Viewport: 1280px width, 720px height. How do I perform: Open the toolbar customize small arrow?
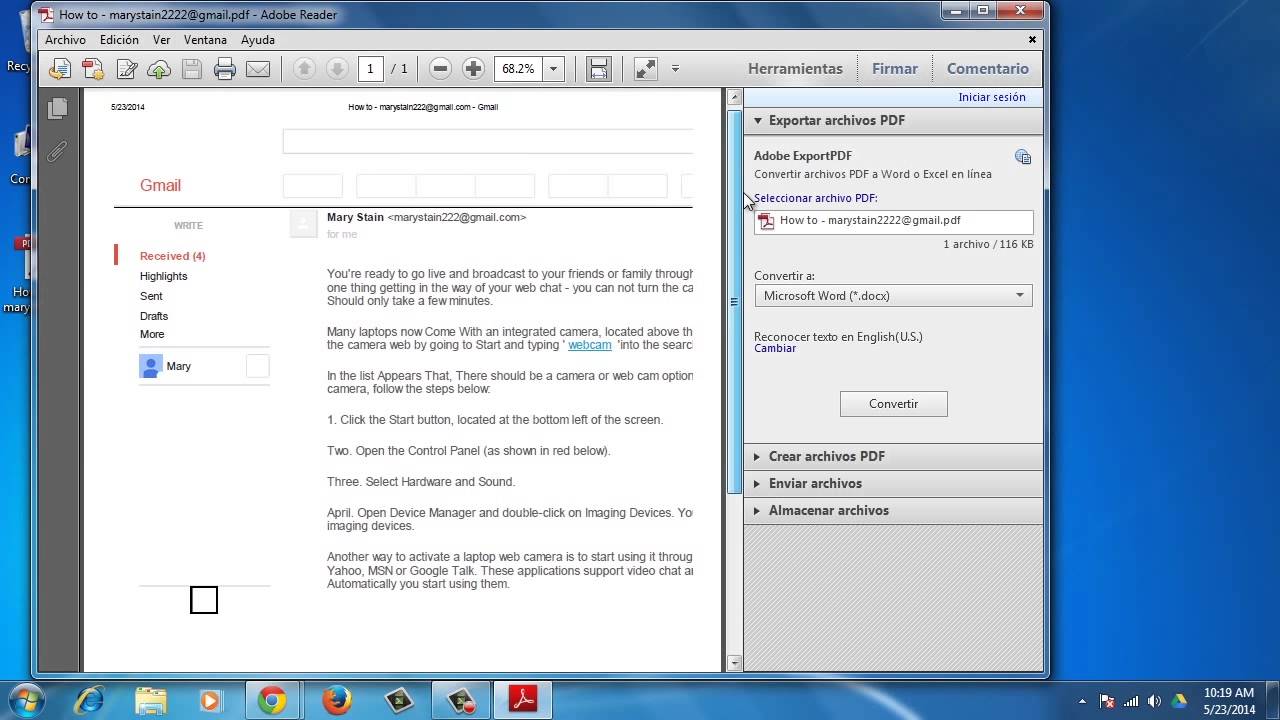[x=675, y=69]
